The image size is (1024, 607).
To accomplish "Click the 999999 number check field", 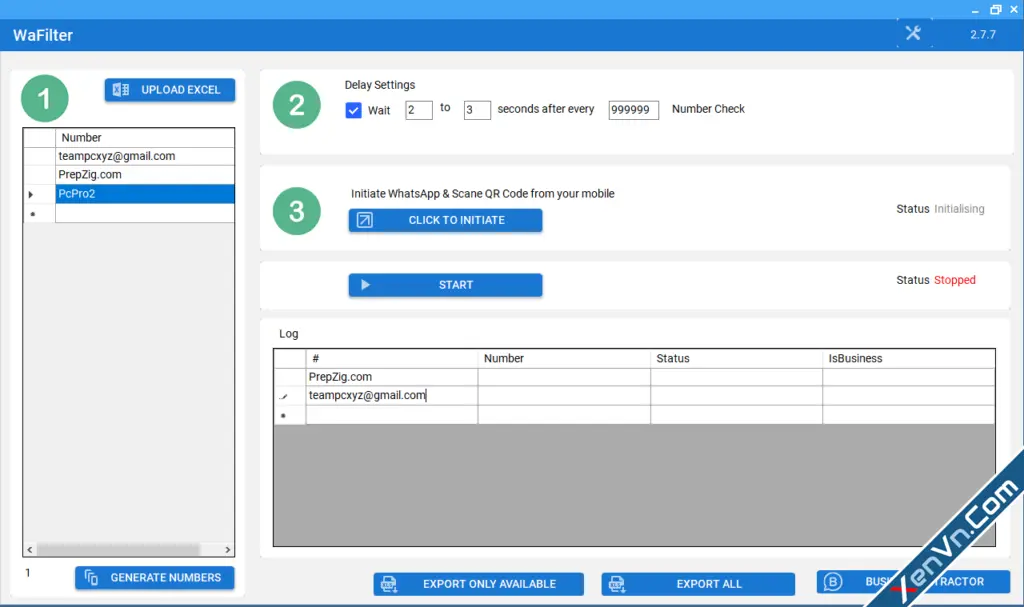I will pyautogui.click(x=633, y=110).
